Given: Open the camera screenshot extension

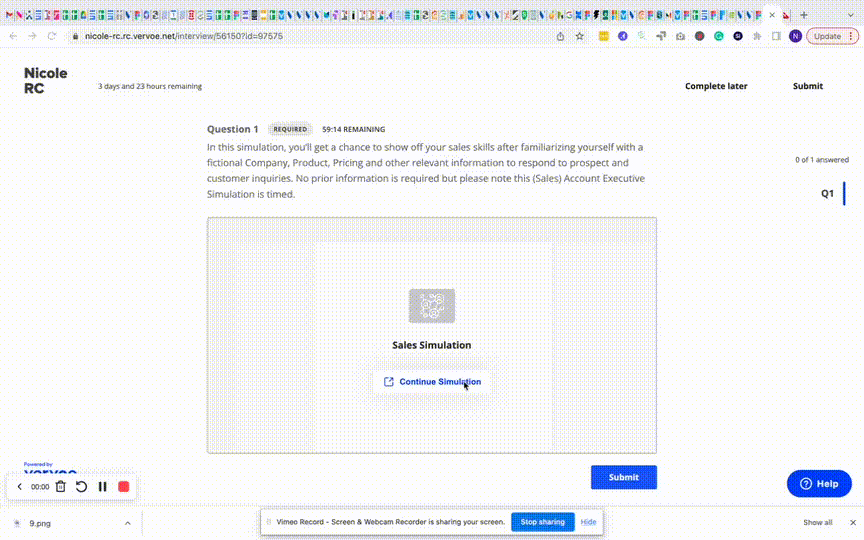Looking at the screenshot, I should pos(681,36).
